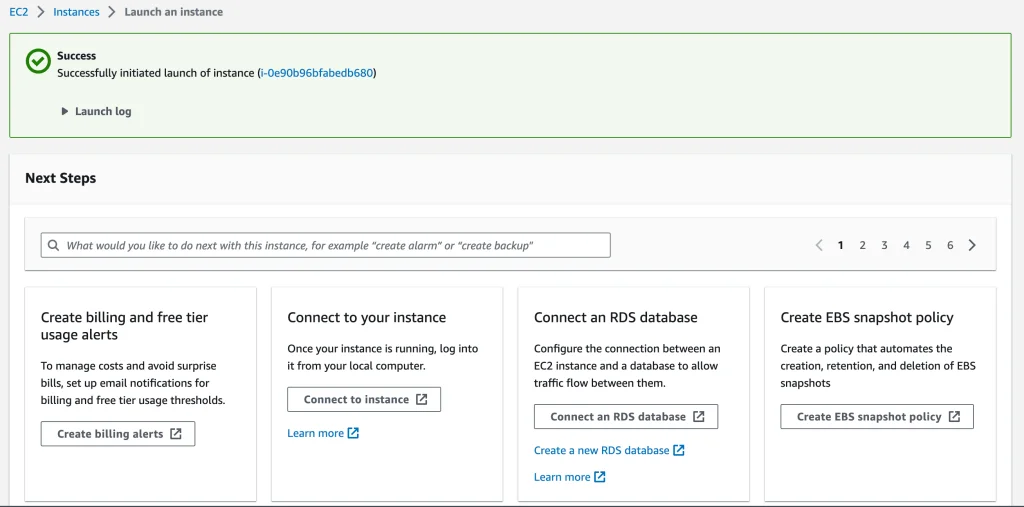Screen dimensions: 1024x507
Task: Go to Instances breadcrumb link
Action: pyautogui.click(x=76, y=12)
